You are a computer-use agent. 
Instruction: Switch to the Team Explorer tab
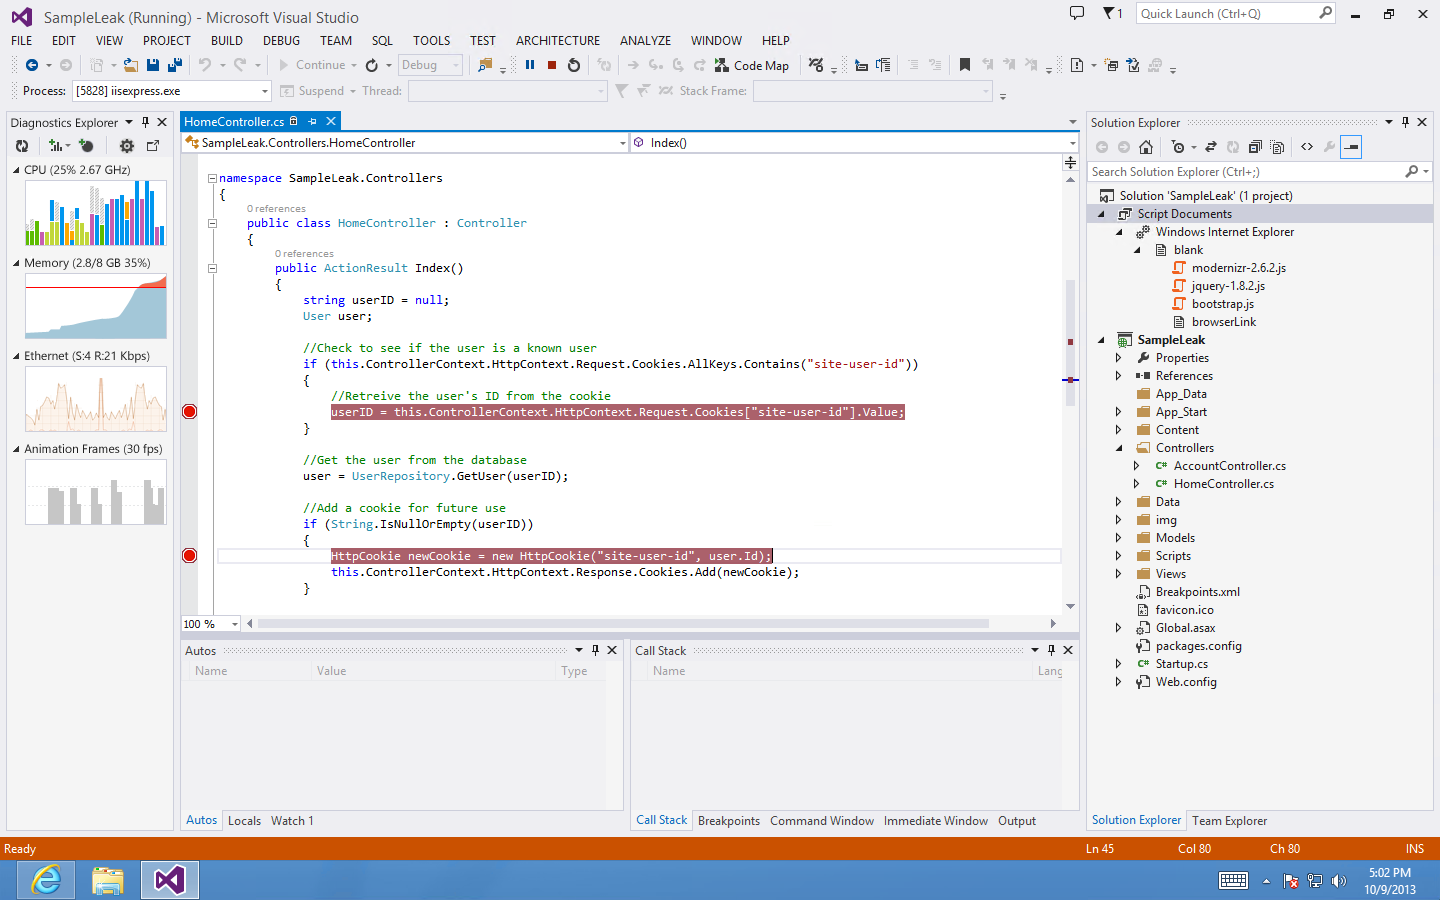pos(1229,821)
